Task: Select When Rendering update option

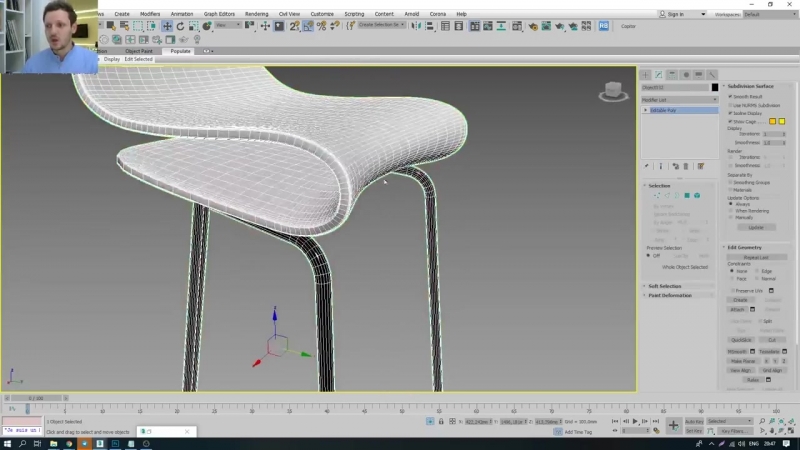Action: [x=731, y=211]
